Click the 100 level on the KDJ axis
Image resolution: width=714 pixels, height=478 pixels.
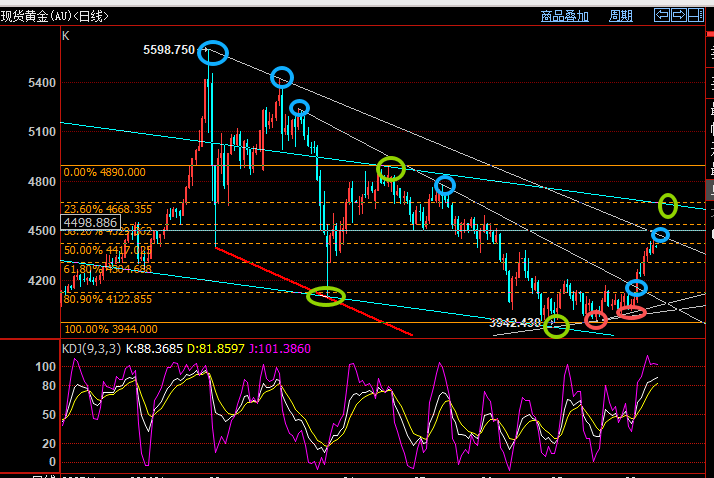tap(46, 366)
